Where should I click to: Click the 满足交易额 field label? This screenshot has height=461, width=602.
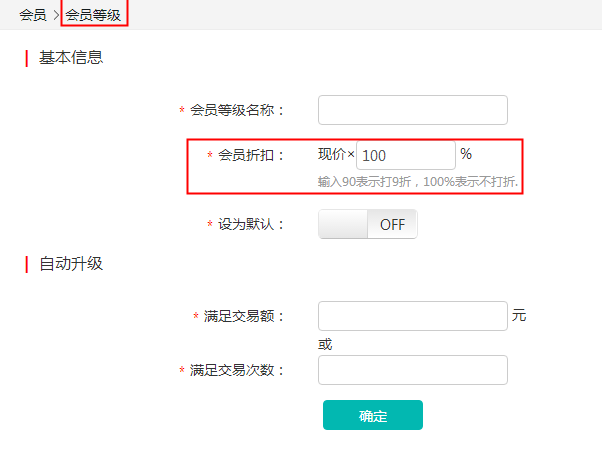point(244,316)
